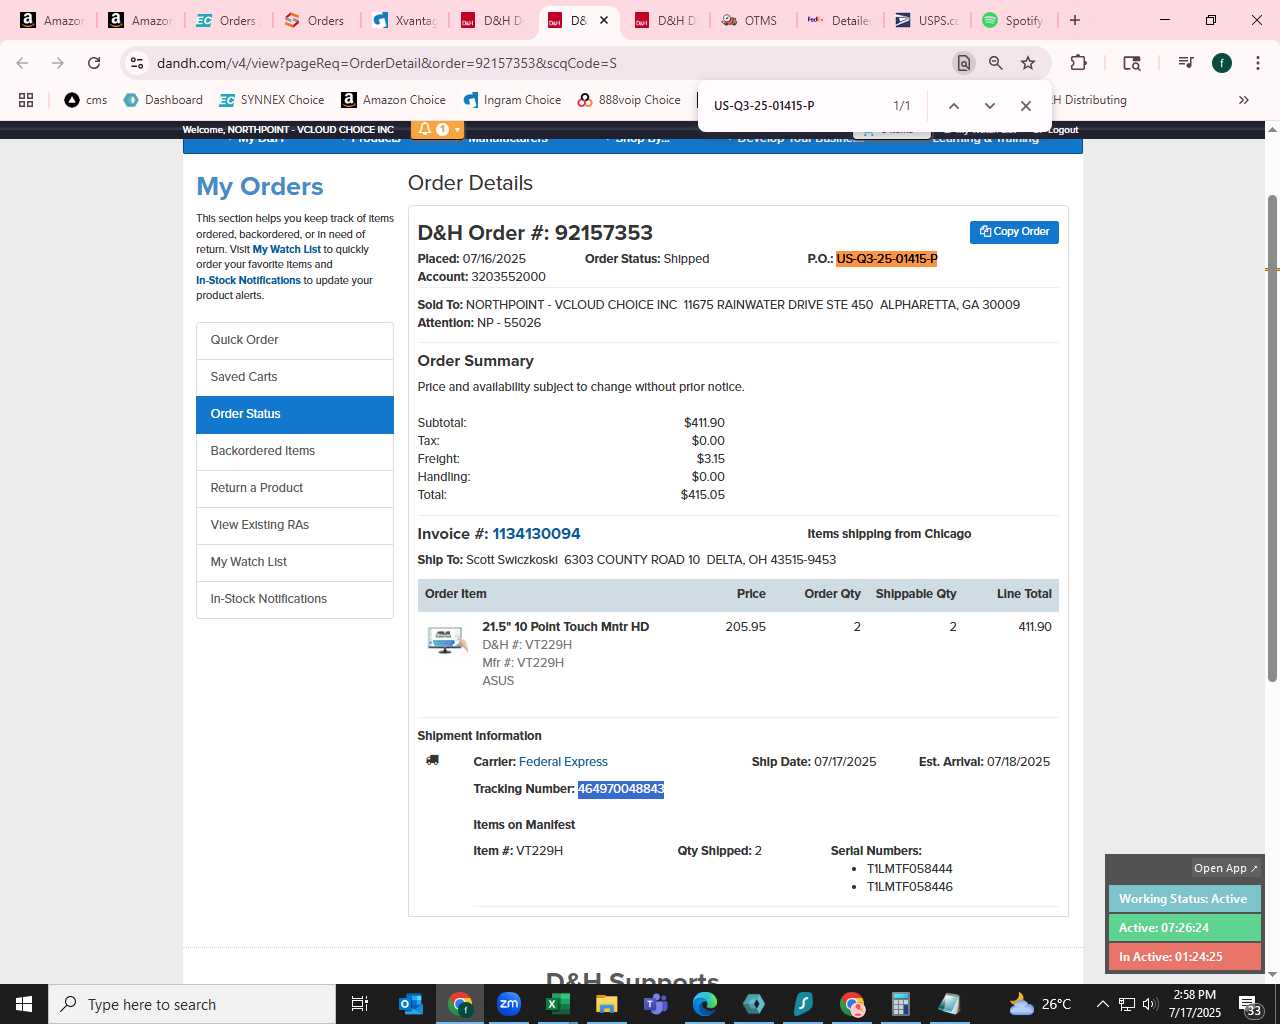This screenshot has width=1280, height=1024.
Task: Open Return a Product in sidebar
Action: [295, 488]
